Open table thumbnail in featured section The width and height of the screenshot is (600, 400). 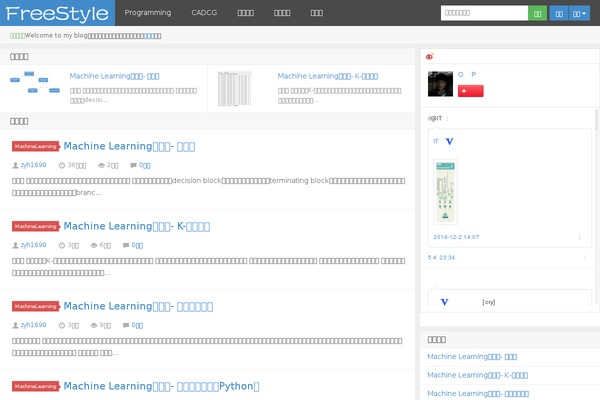click(x=235, y=88)
